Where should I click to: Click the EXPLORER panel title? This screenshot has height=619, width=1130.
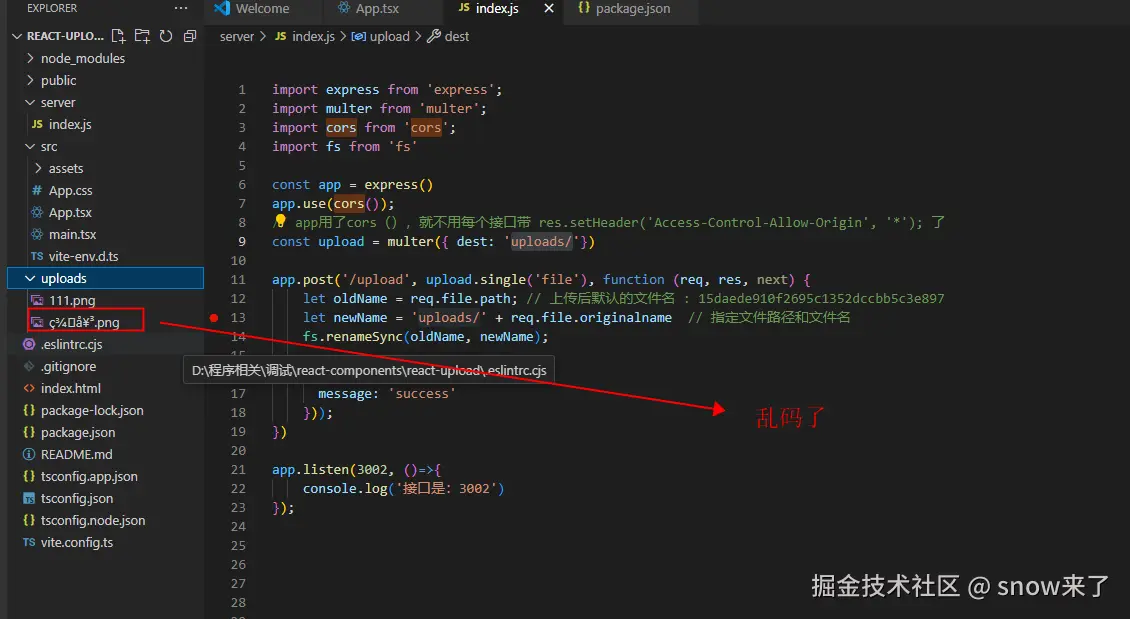(x=52, y=9)
